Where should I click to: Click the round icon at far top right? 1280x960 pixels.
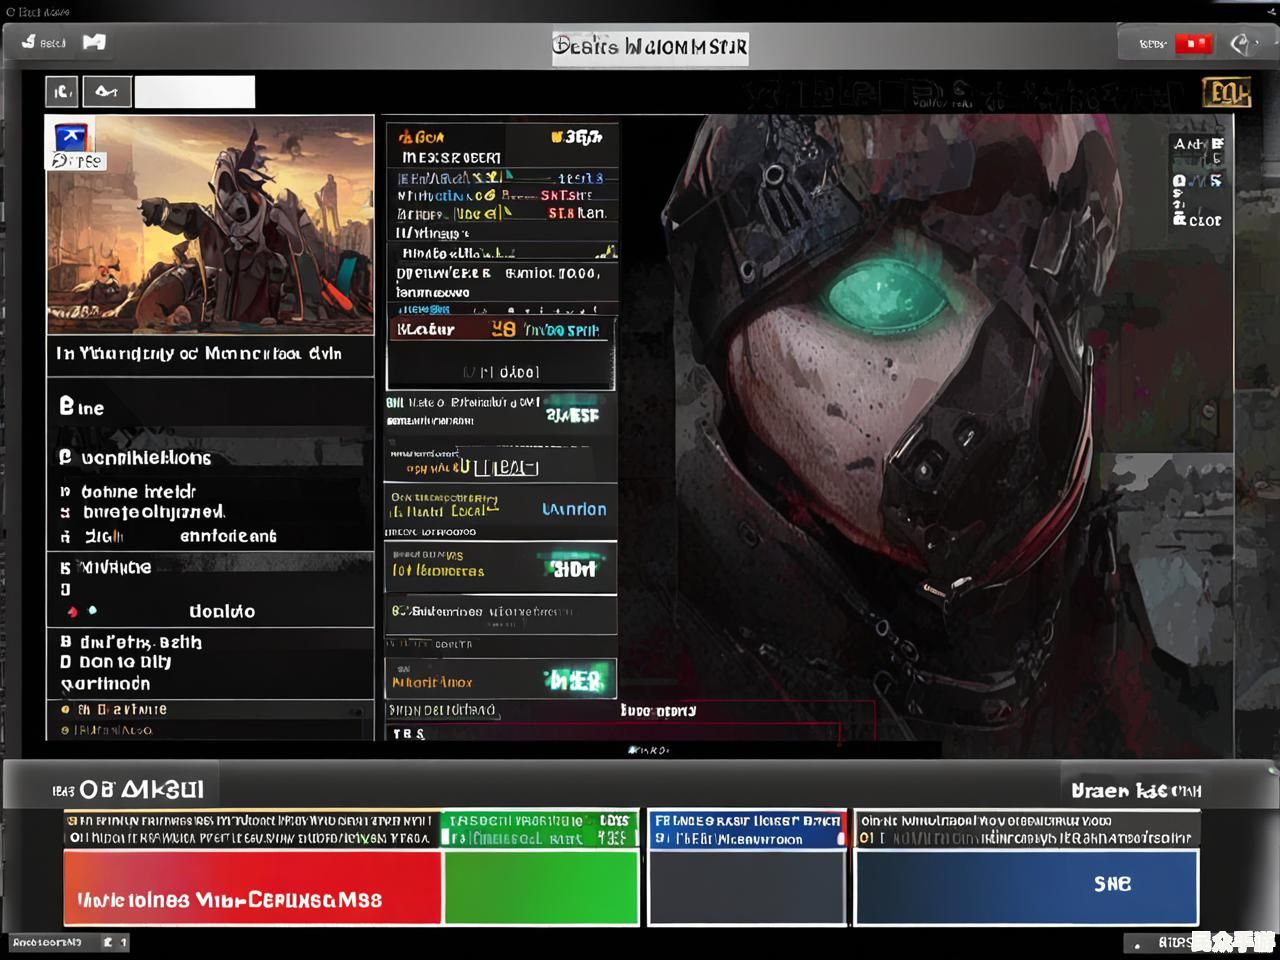coord(1241,44)
